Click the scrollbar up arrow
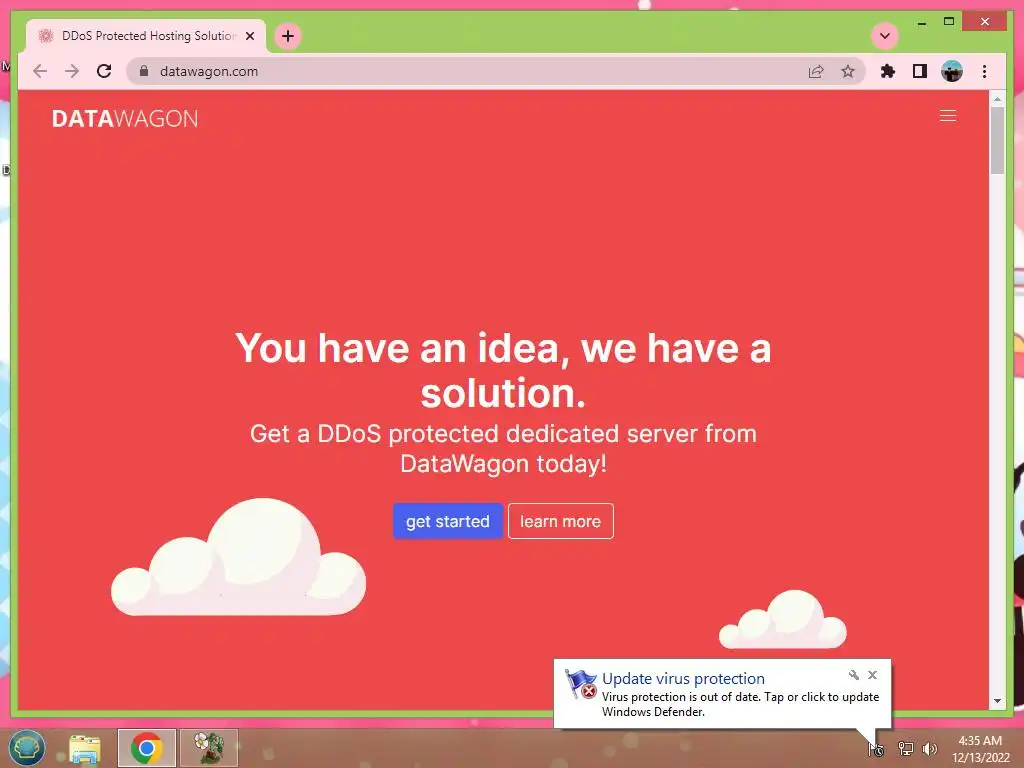 click(x=997, y=99)
